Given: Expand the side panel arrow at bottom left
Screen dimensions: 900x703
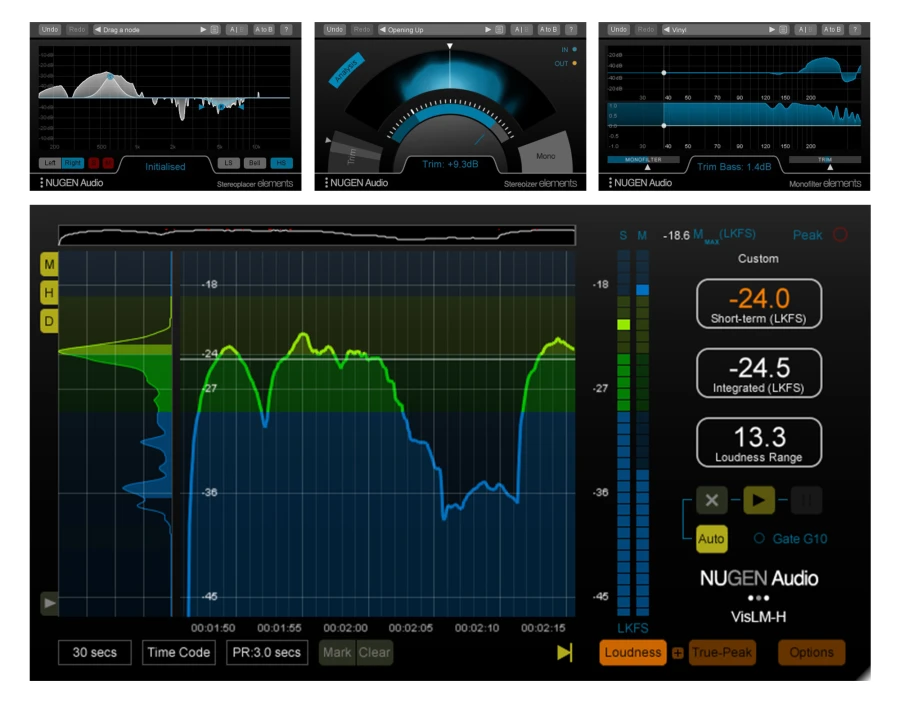Looking at the screenshot, I should 49,603.
